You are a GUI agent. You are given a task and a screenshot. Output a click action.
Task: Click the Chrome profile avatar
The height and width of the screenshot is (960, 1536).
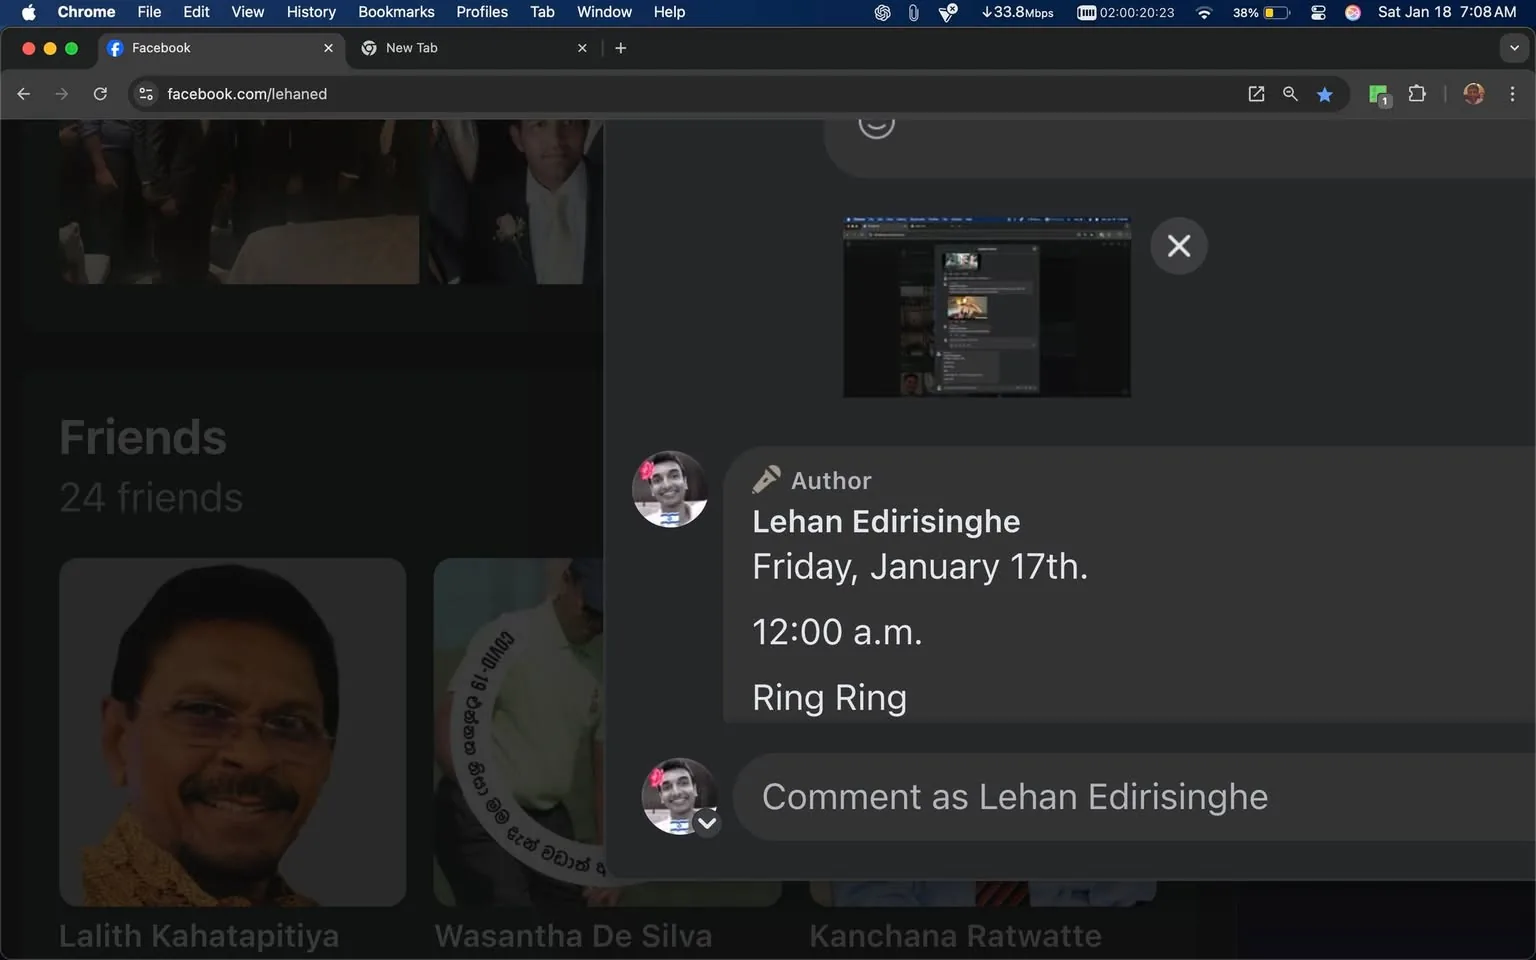[1473, 93]
